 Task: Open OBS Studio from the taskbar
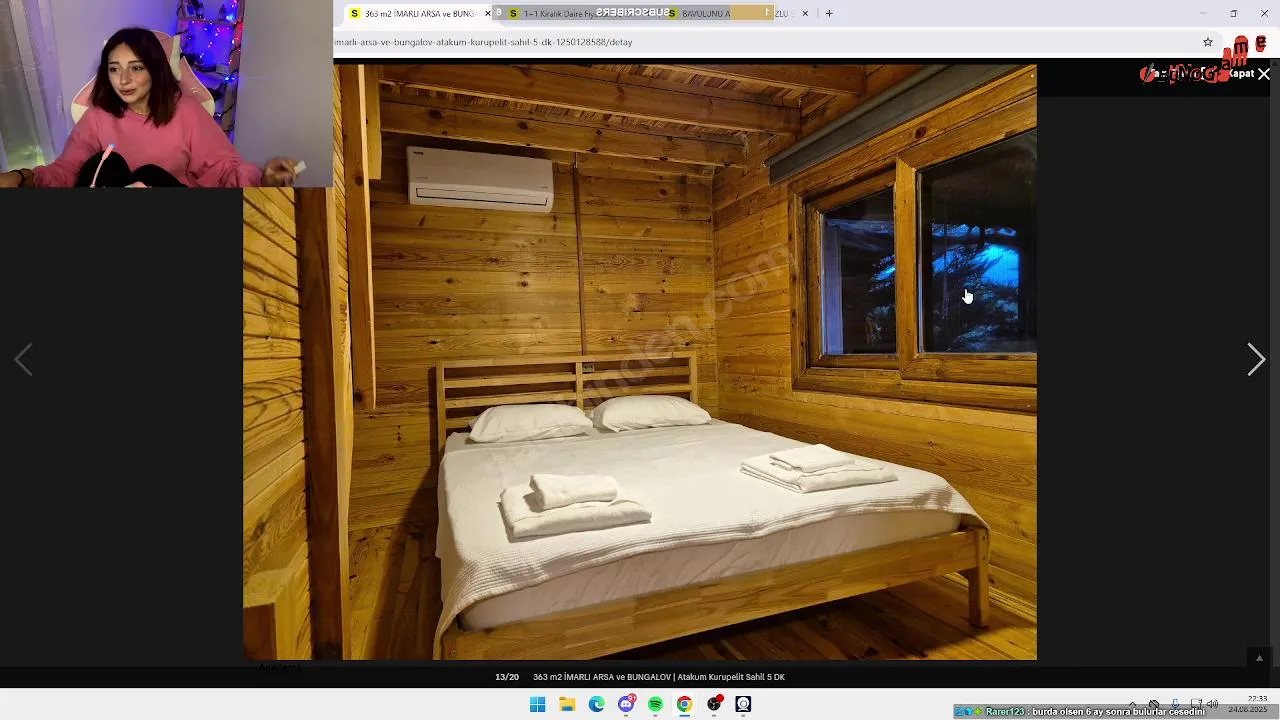(714, 704)
